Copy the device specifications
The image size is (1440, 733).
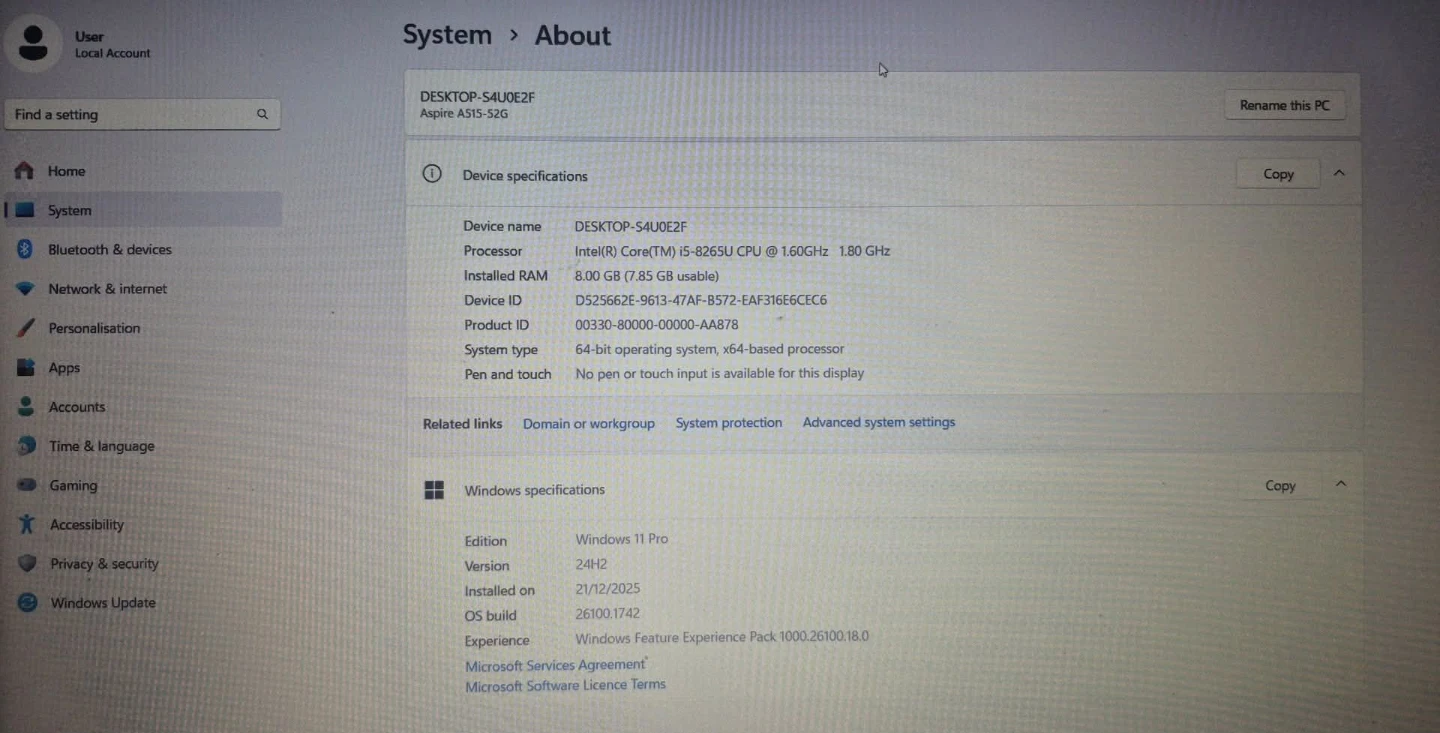pyautogui.click(x=1278, y=174)
